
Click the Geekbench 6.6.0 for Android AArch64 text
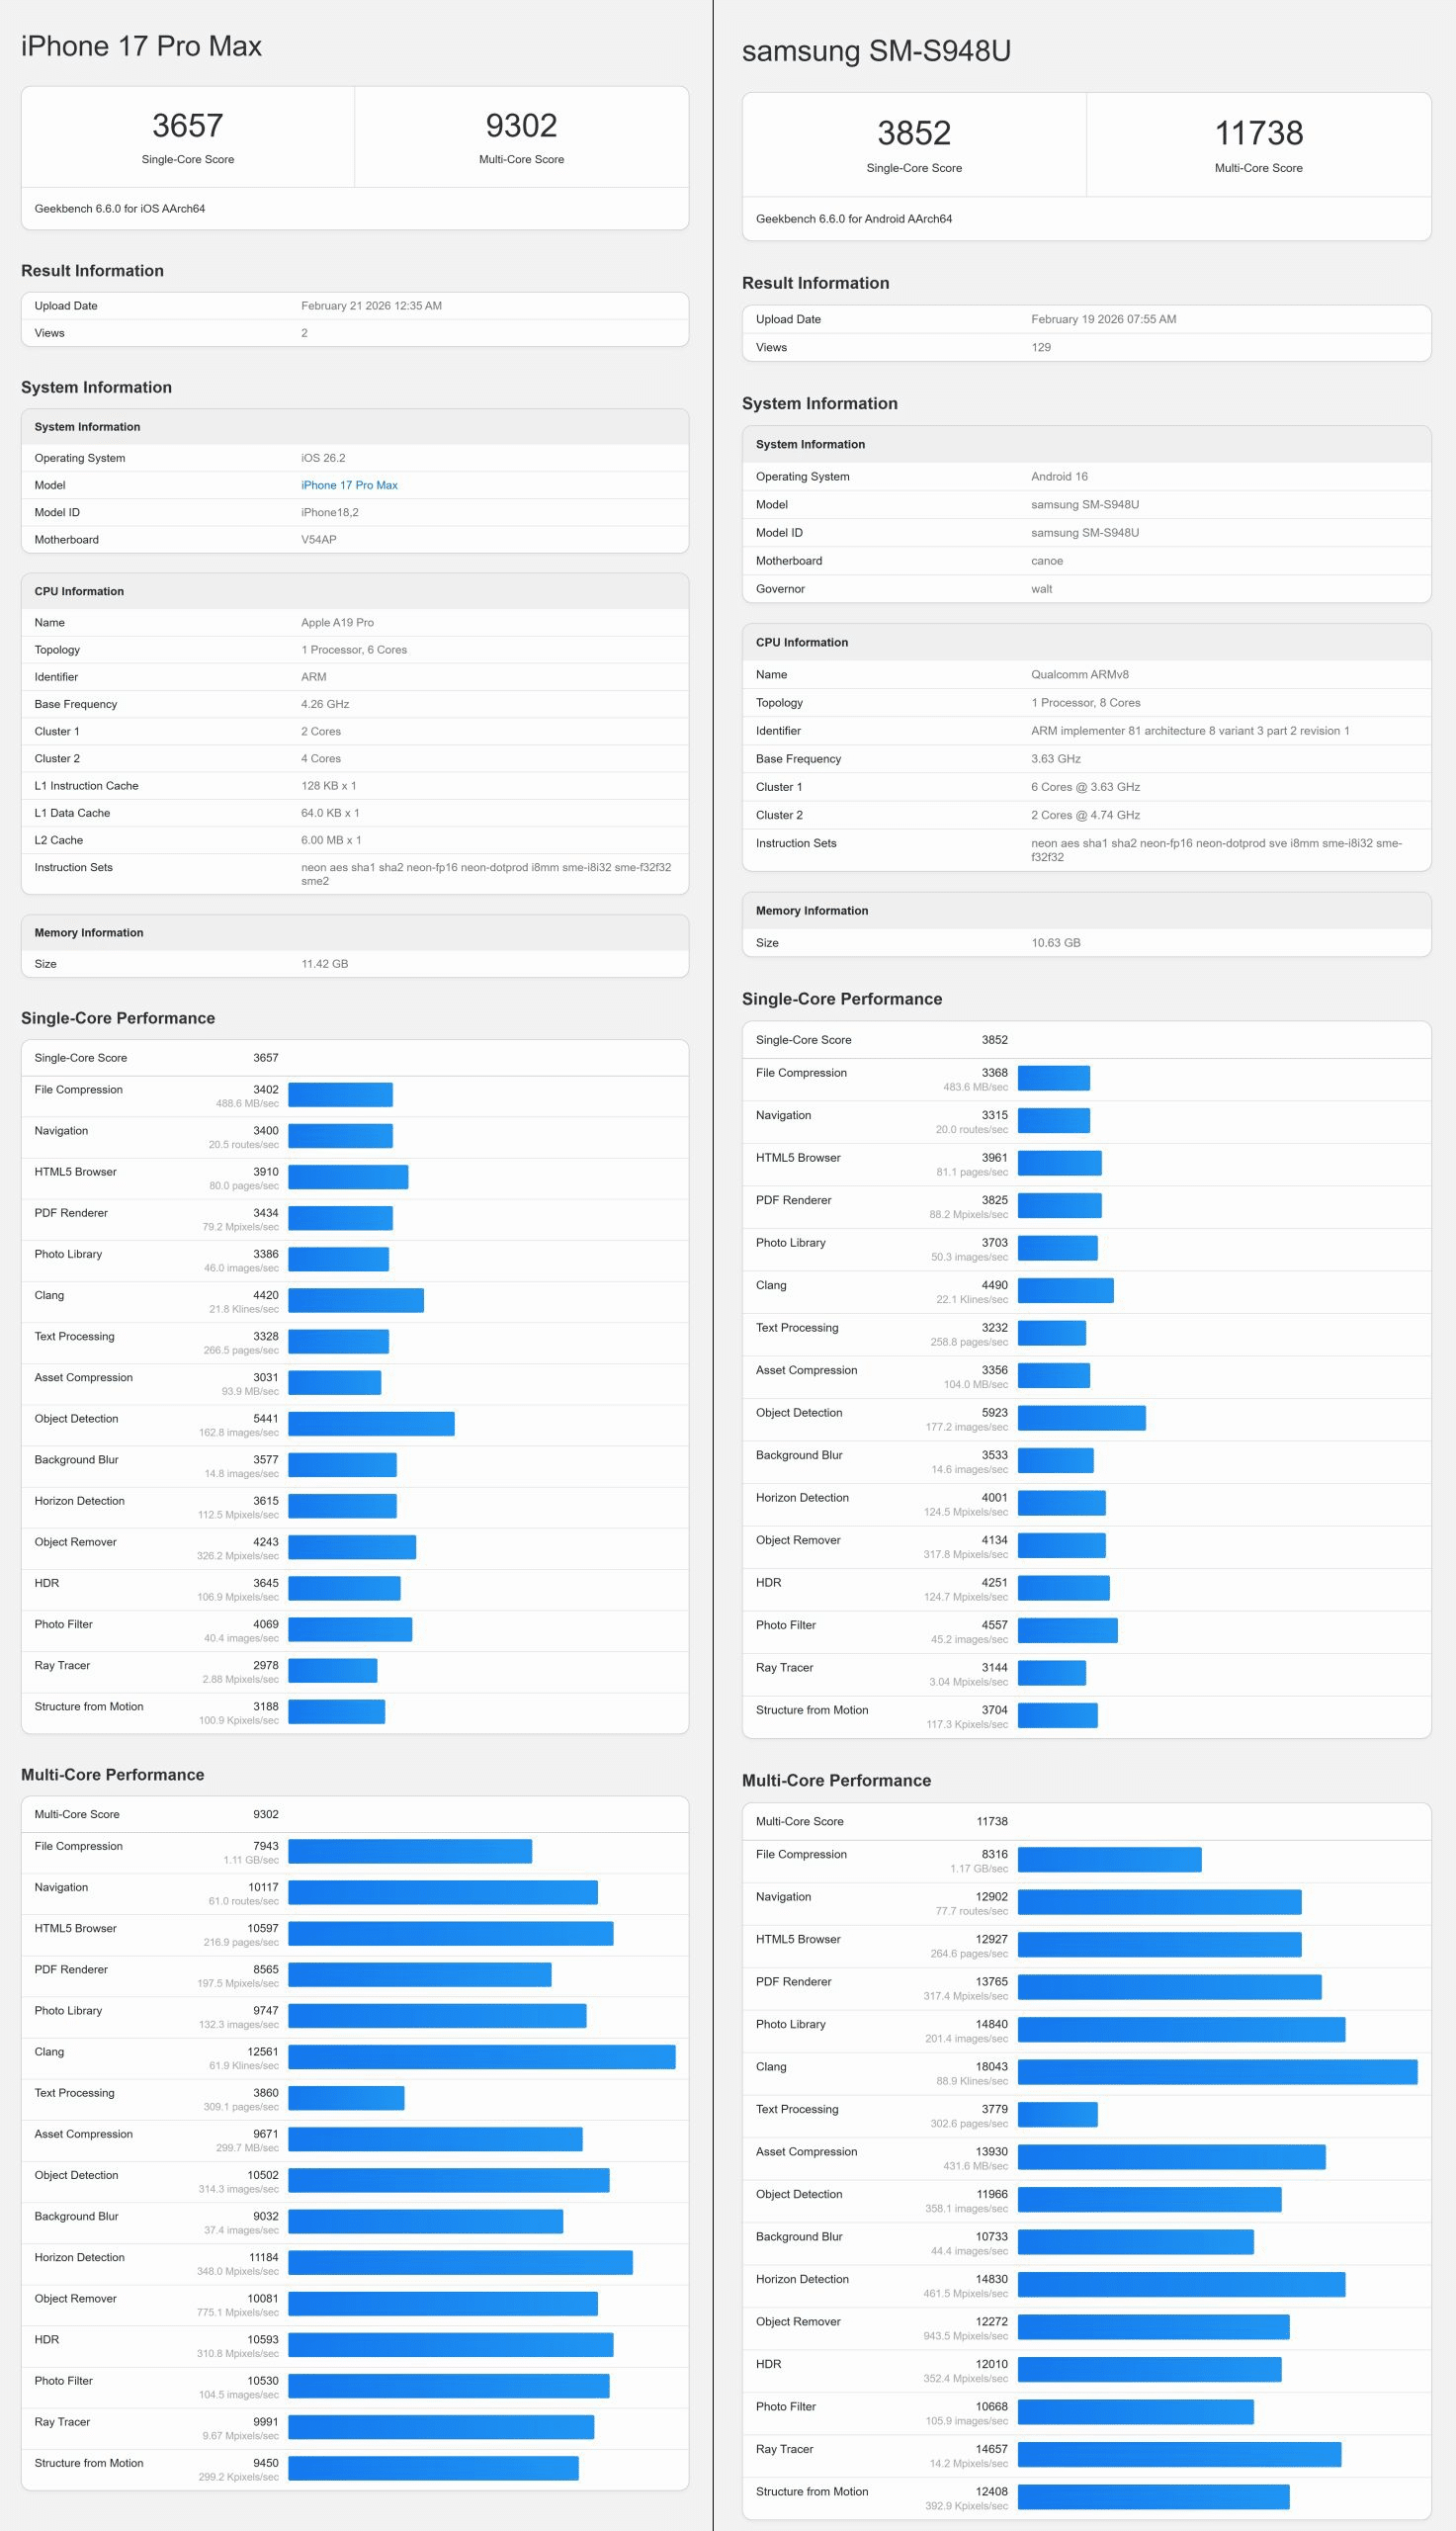pos(853,219)
